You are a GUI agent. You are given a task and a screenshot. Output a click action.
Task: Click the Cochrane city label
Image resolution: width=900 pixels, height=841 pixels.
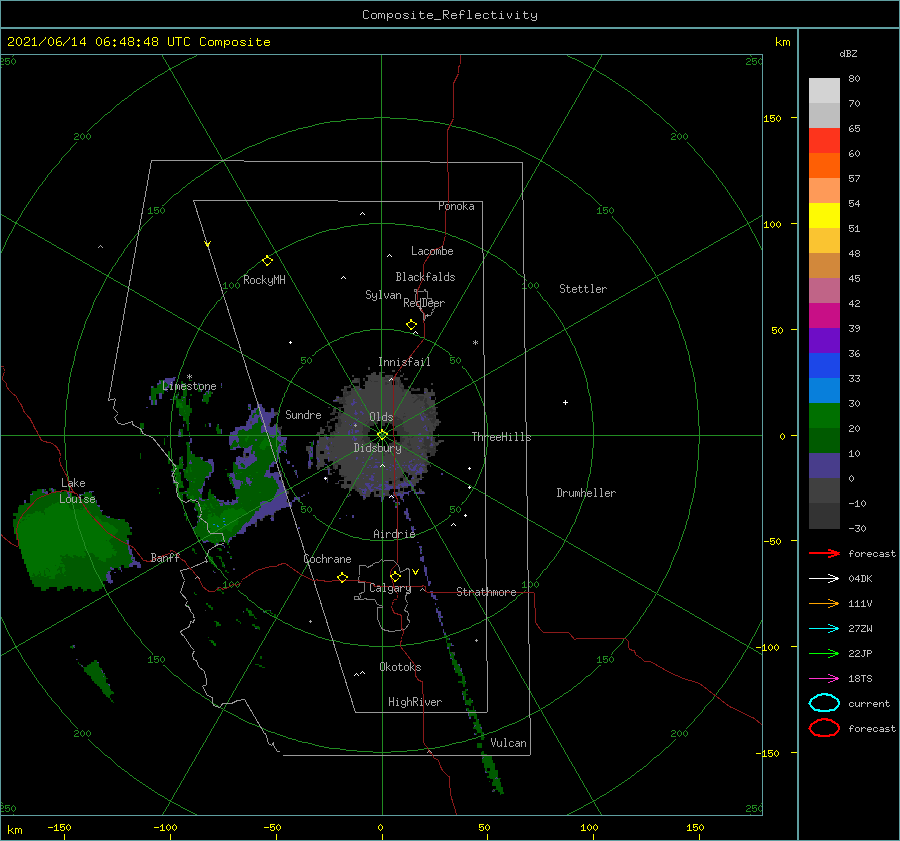327,559
